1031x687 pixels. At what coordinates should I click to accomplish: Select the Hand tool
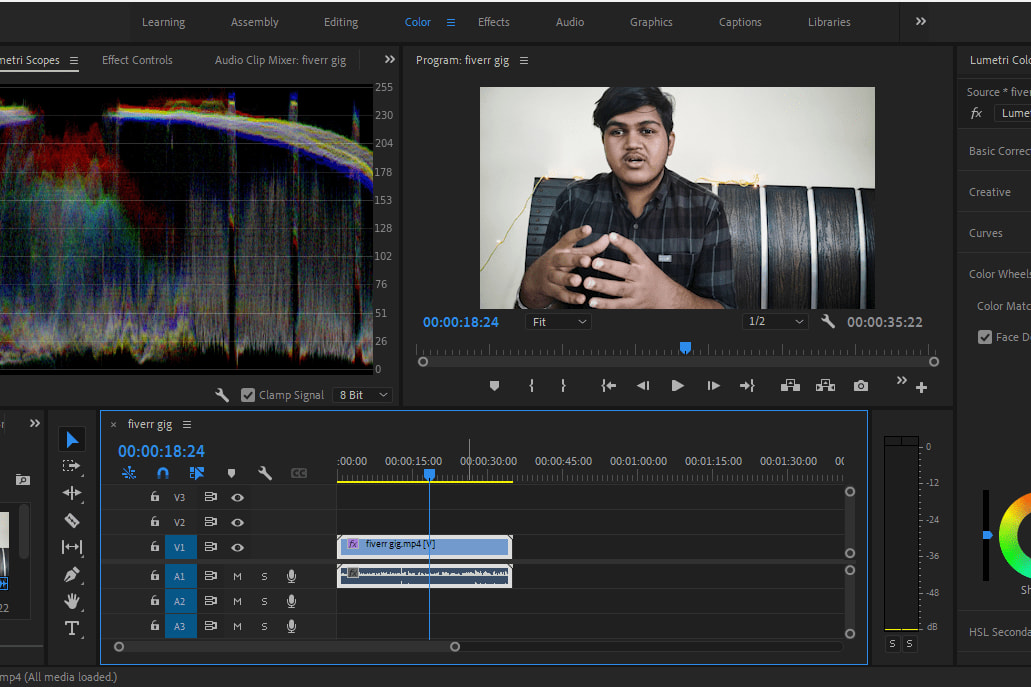pos(72,601)
